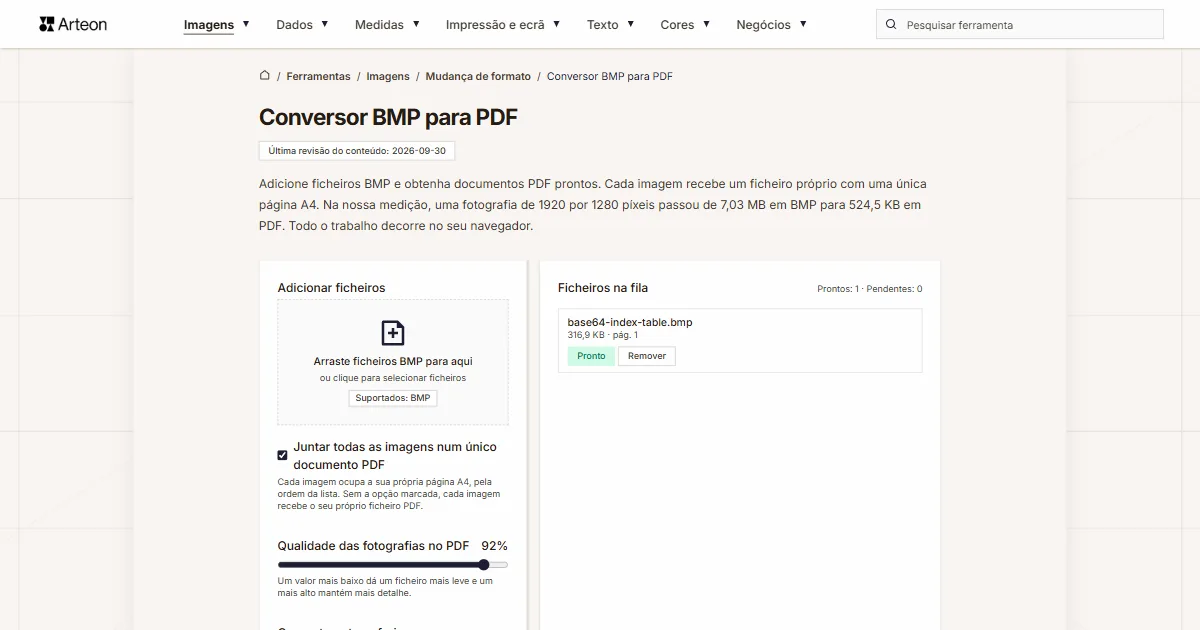Screen dimensions: 1200x630
Task: Expand the Impressão e ecrã dropdown arrow
Action: [x=556, y=23]
